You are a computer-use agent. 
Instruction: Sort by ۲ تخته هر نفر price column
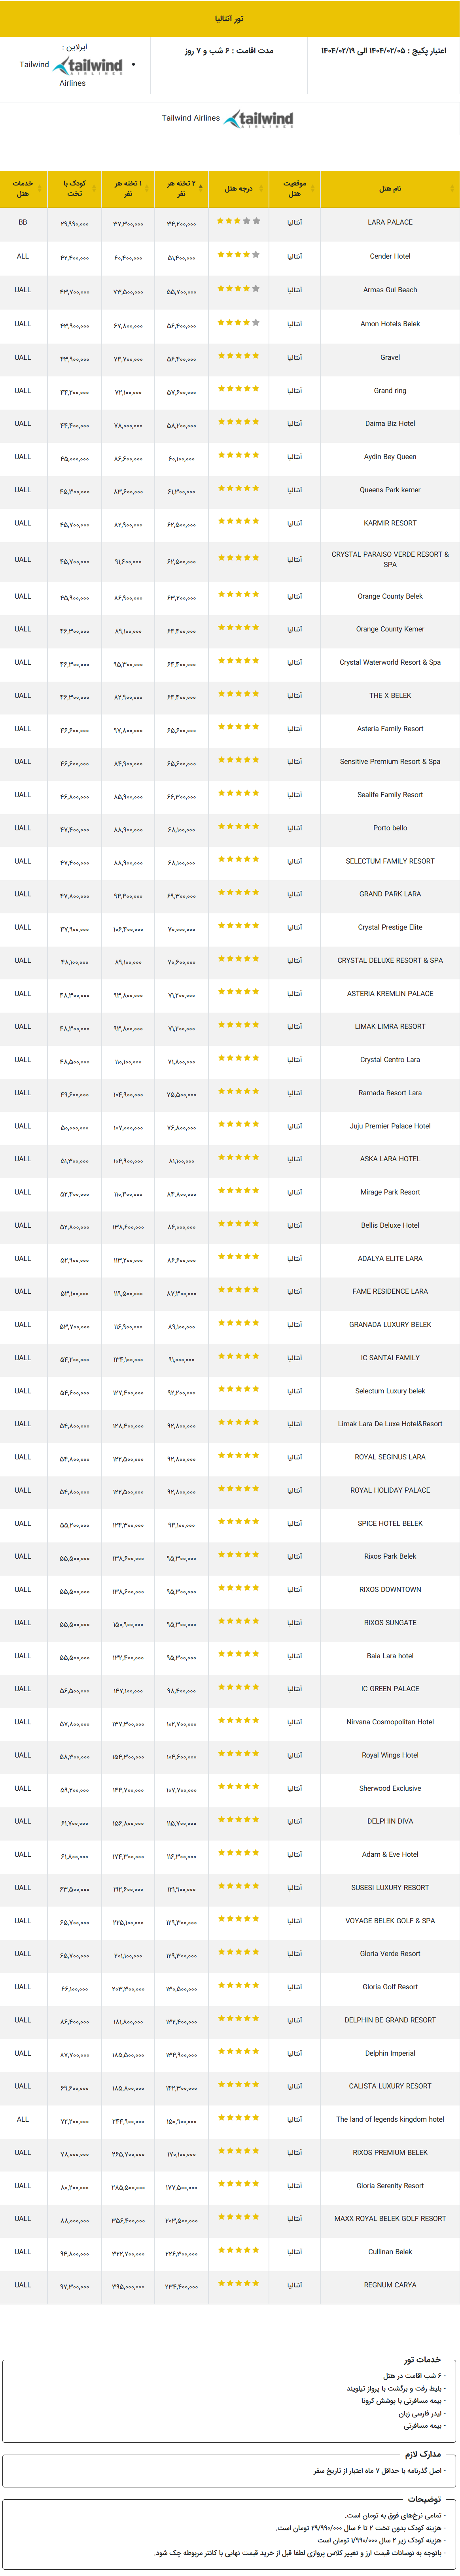pos(181,188)
